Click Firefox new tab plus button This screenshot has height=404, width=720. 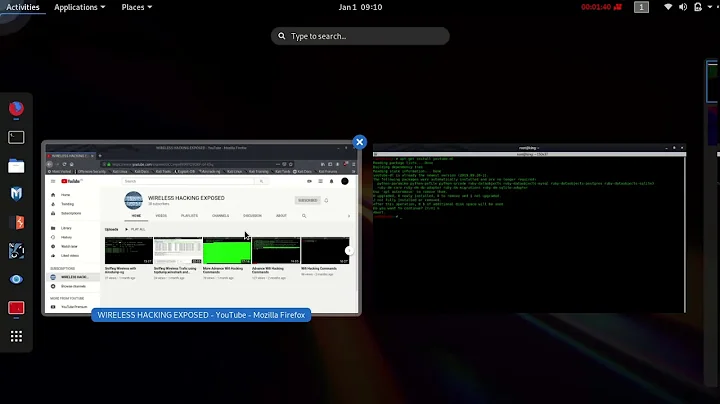pyautogui.click(x=100, y=156)
